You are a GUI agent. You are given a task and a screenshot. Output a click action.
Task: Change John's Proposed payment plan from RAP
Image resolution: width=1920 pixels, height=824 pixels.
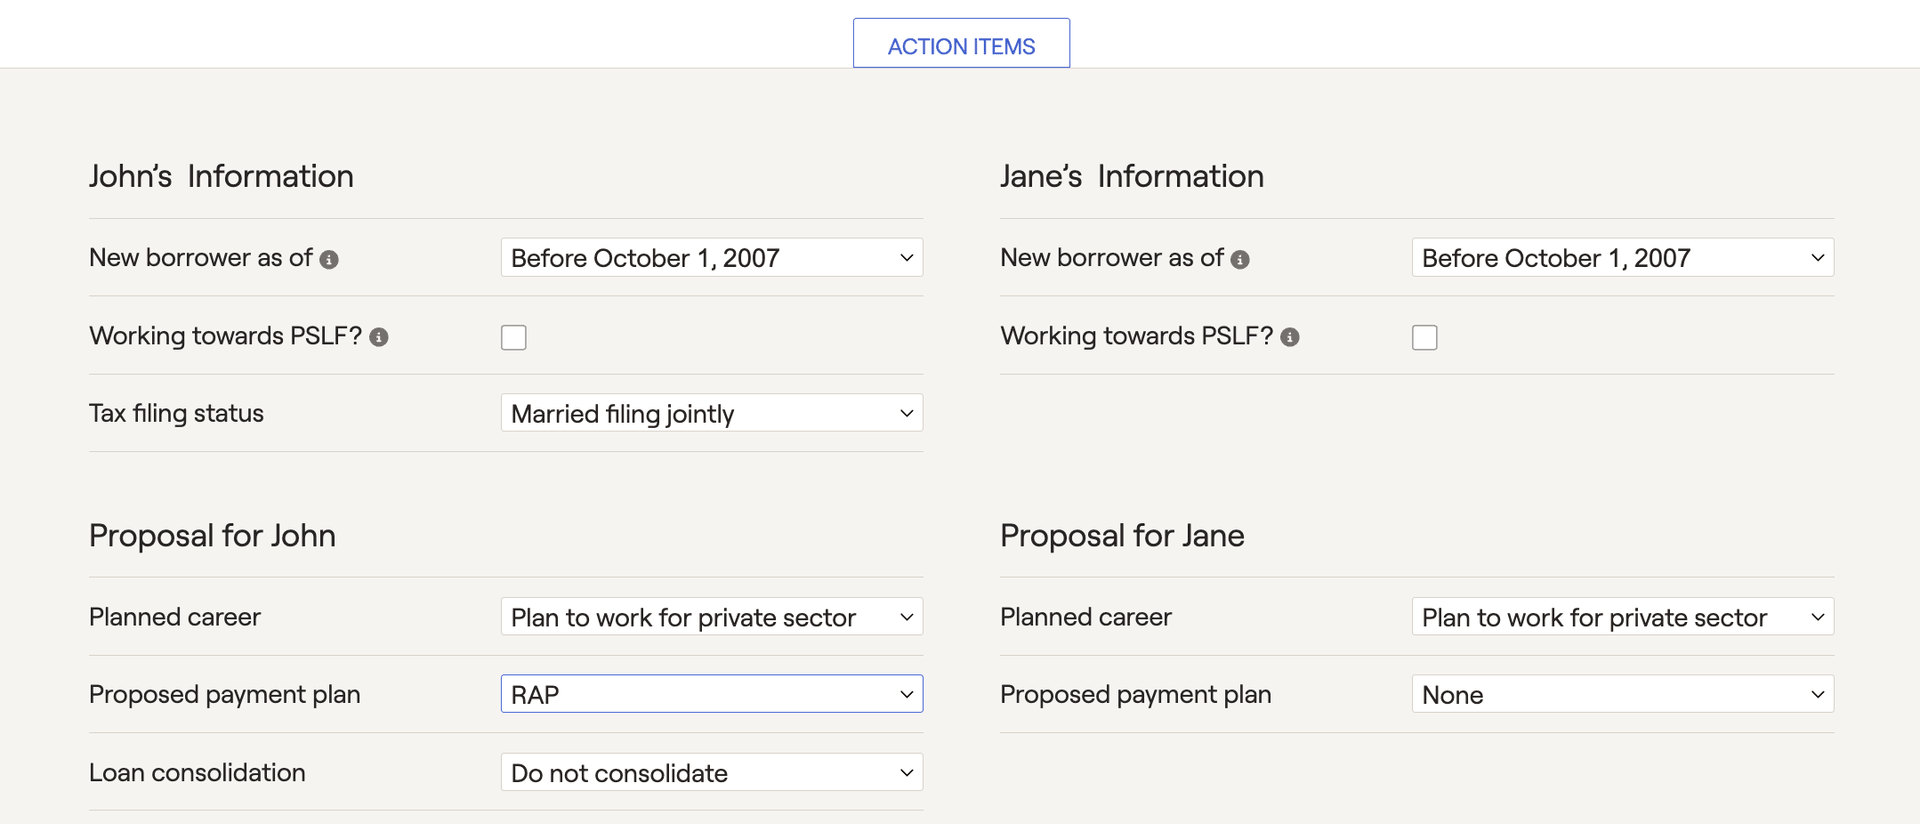point(712,694)
